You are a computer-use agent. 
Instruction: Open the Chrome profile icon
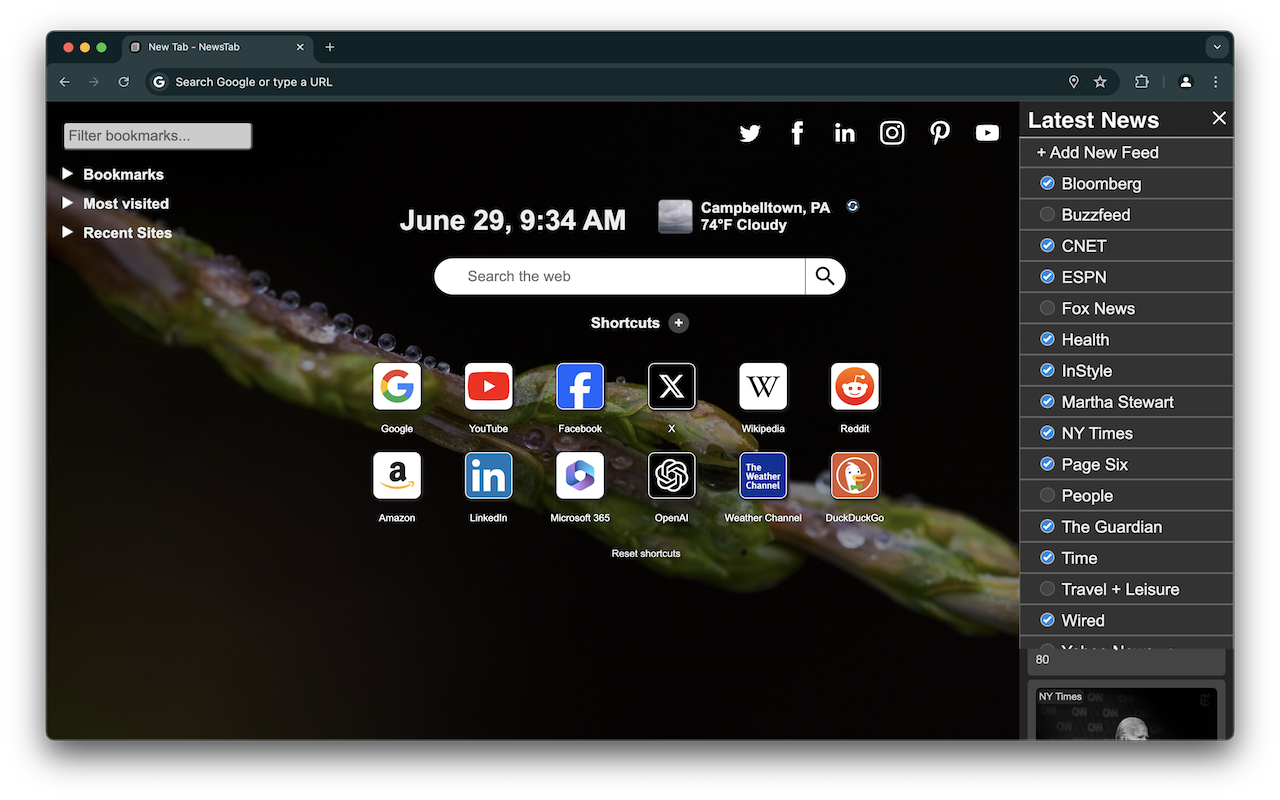(1186, 82)
